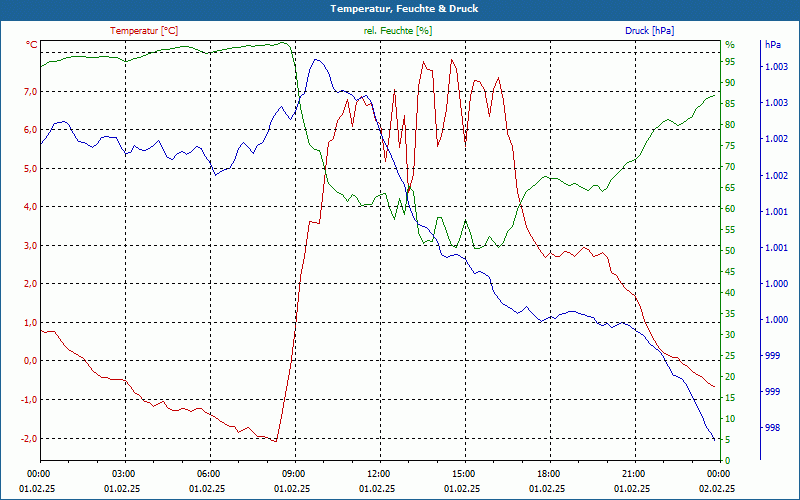
Task: Click temperature axis value '7,0'
Action: [29, 92]
